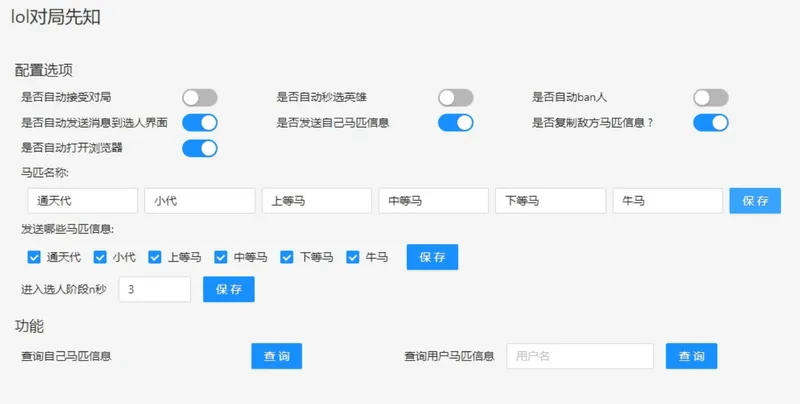Disable 是否自动发送消息到选人界面 toggle
The image size is (800, 404).
pos(200,123)
